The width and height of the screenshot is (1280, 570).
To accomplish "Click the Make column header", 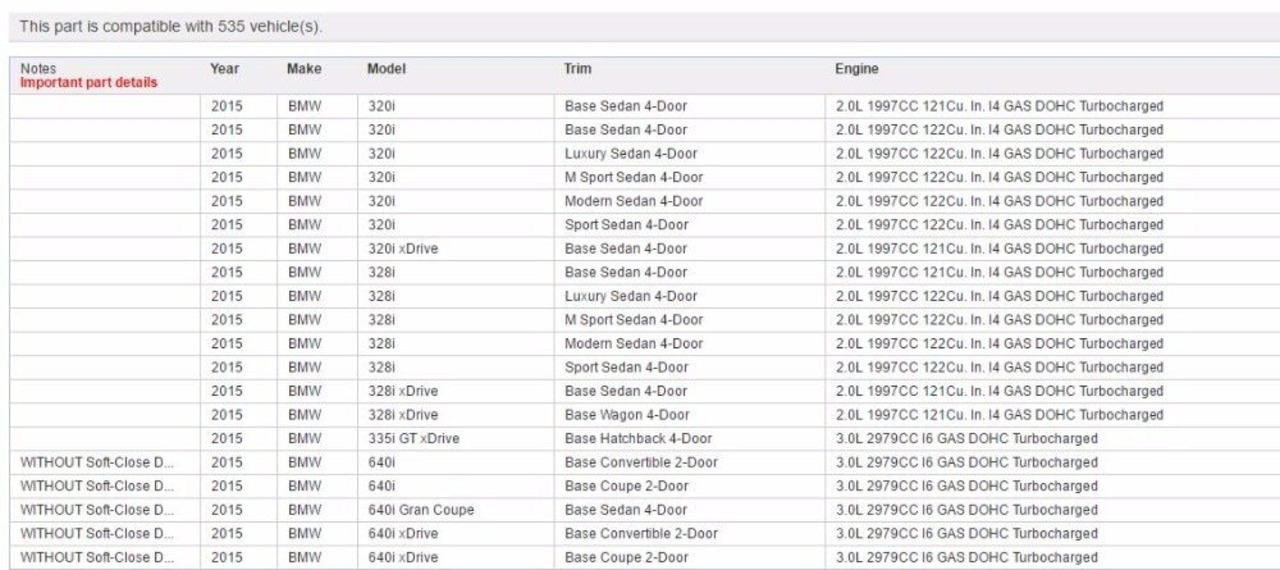I will 303,69.
